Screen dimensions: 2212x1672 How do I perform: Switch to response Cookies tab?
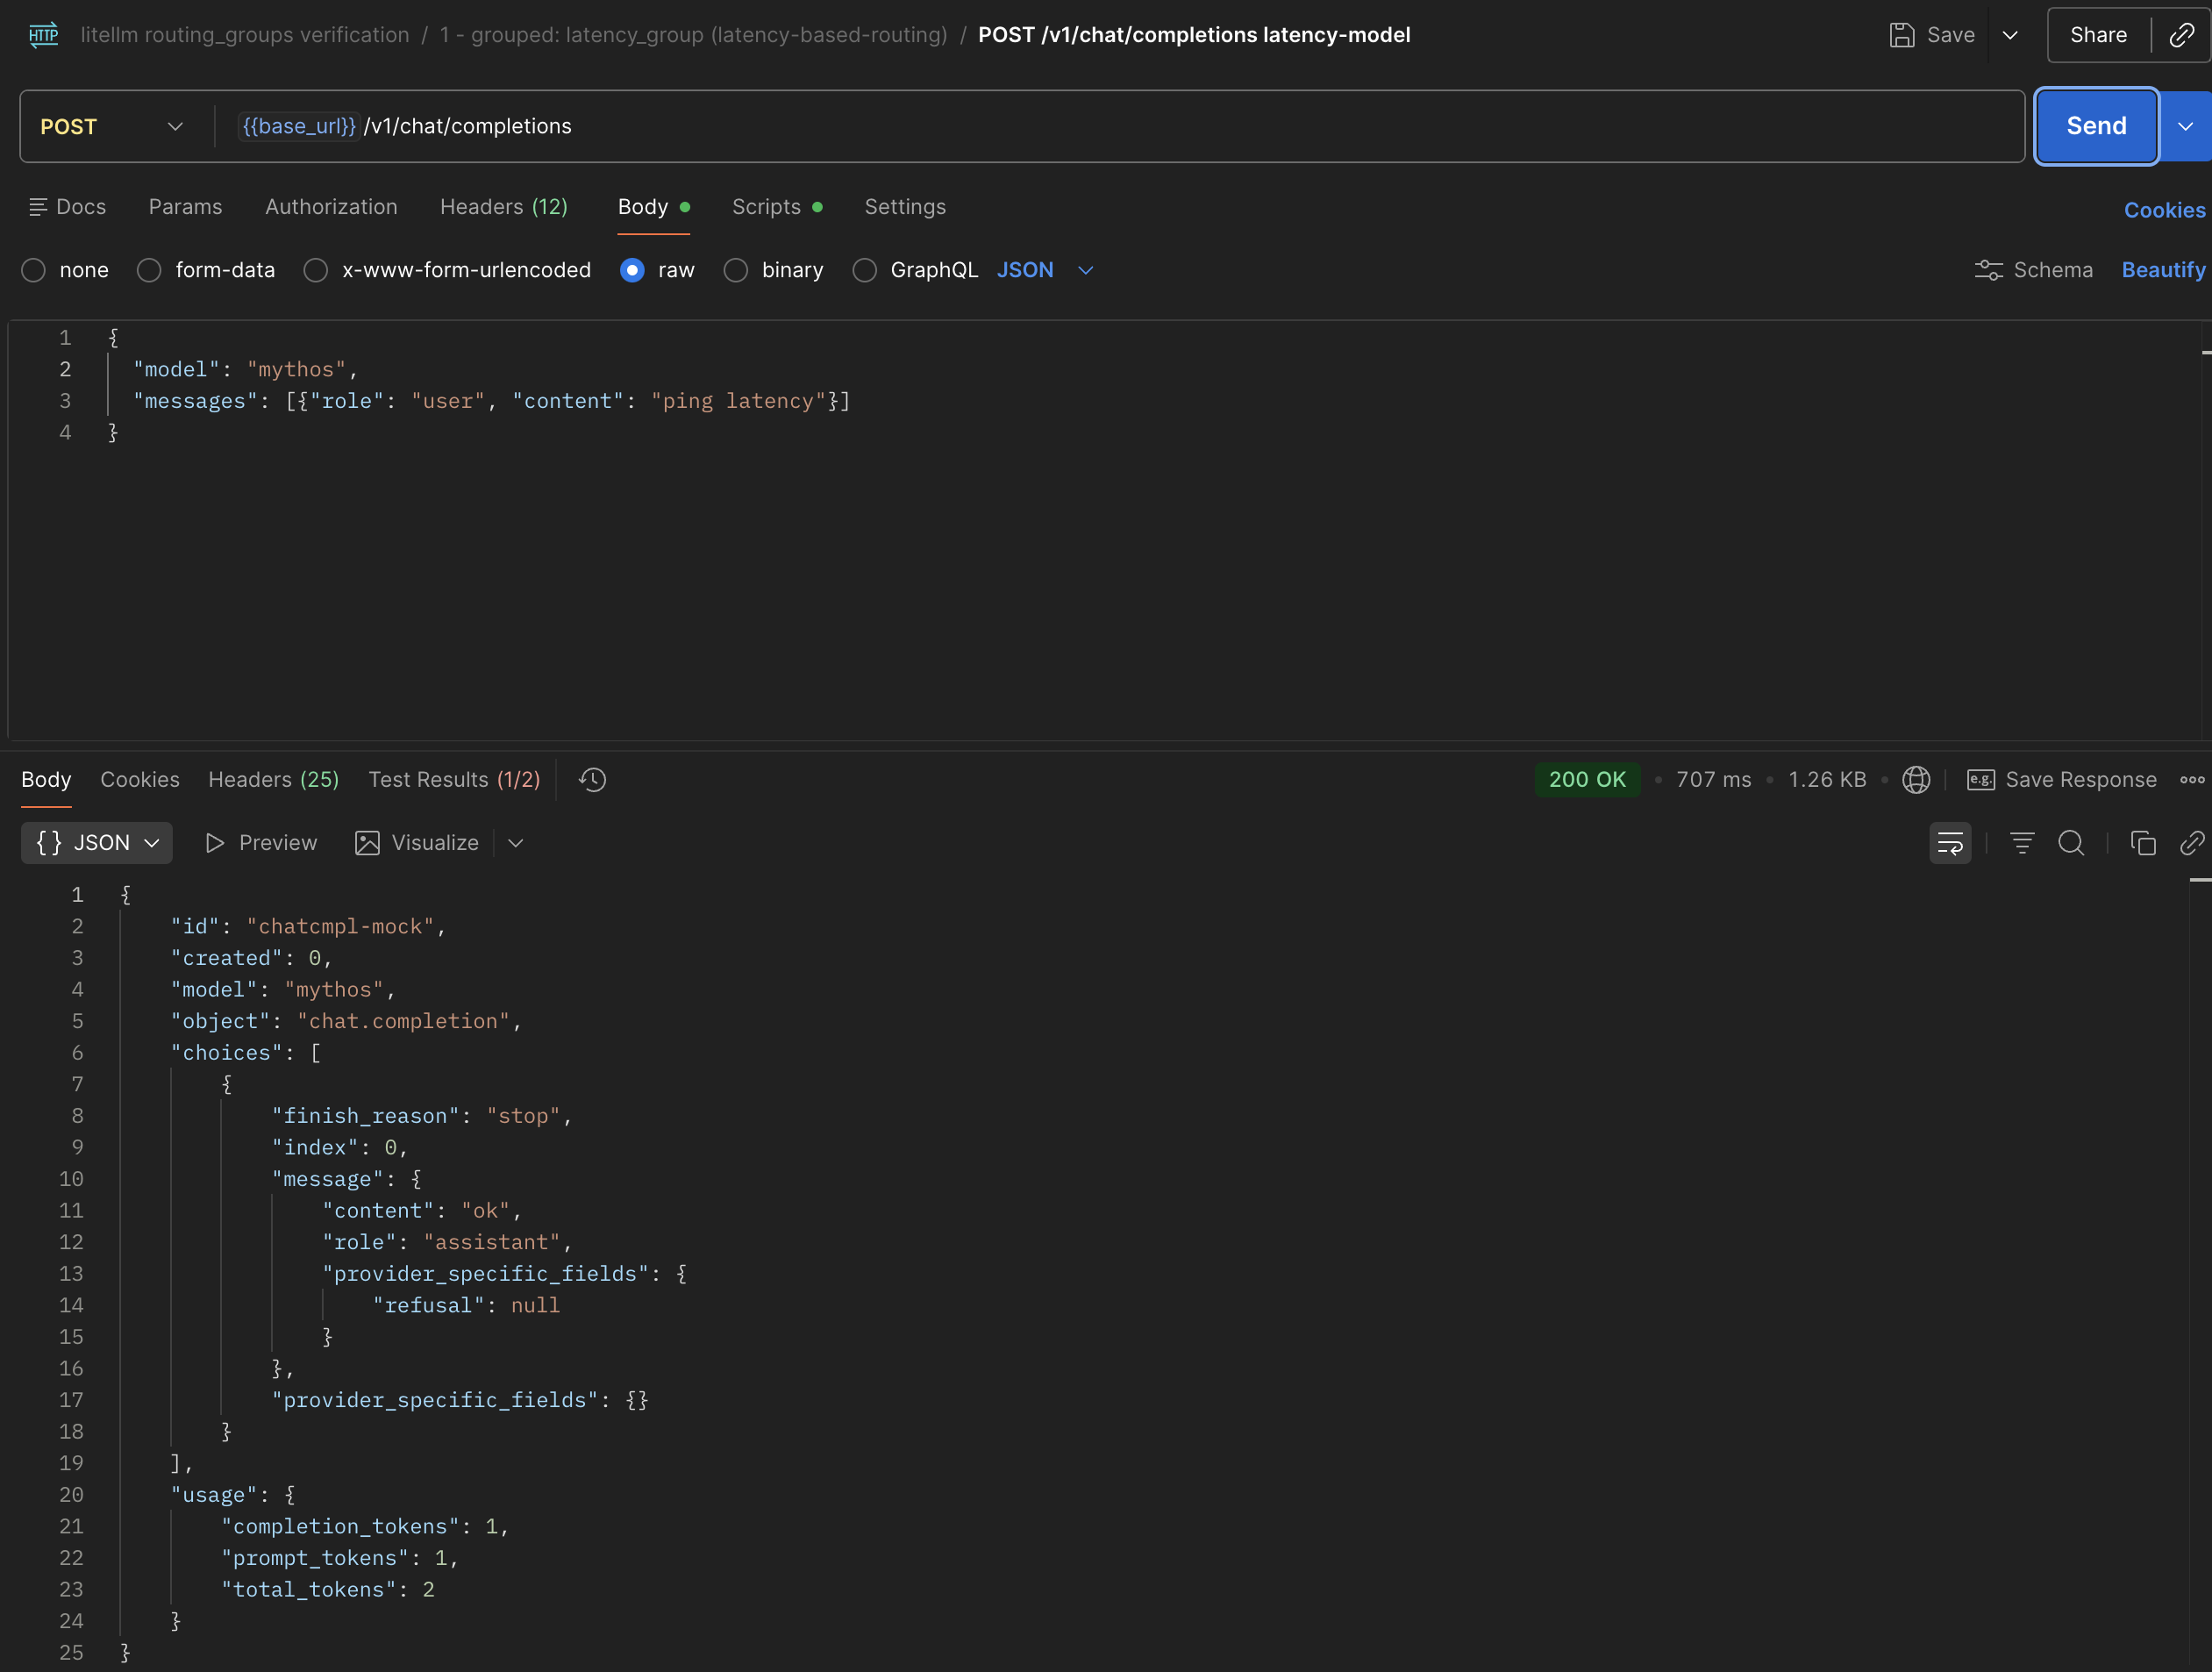(x=140, y=780)
